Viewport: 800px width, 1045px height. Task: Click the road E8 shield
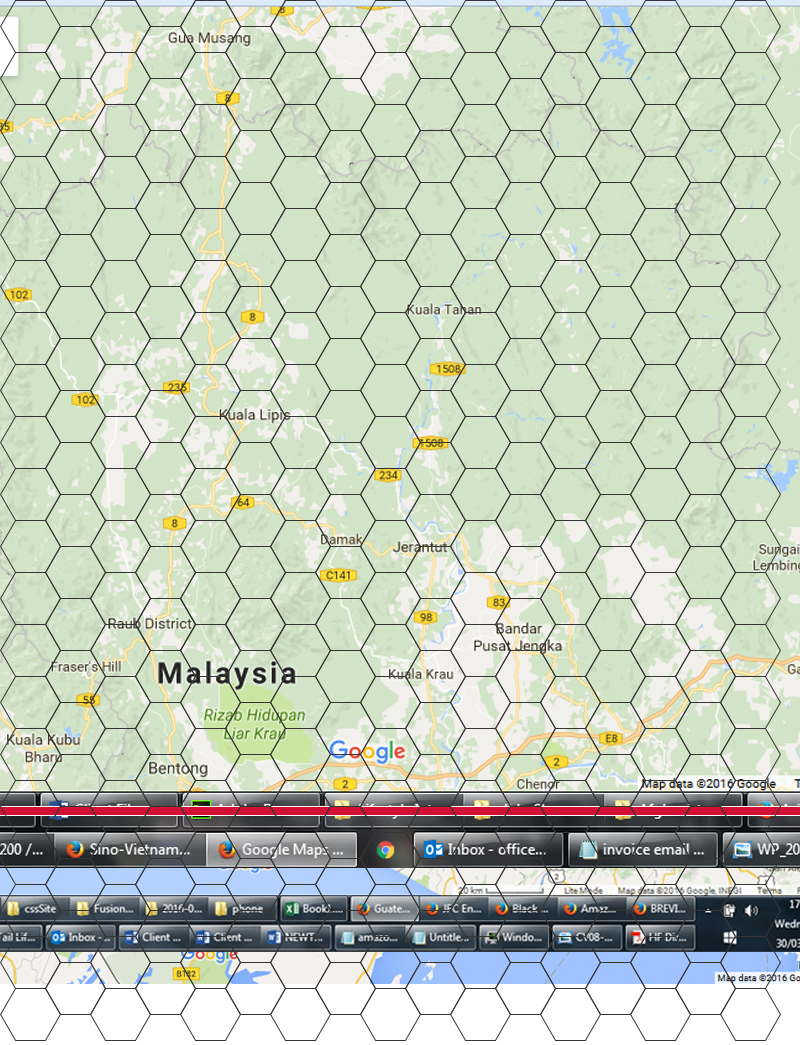tap(611, 738)
